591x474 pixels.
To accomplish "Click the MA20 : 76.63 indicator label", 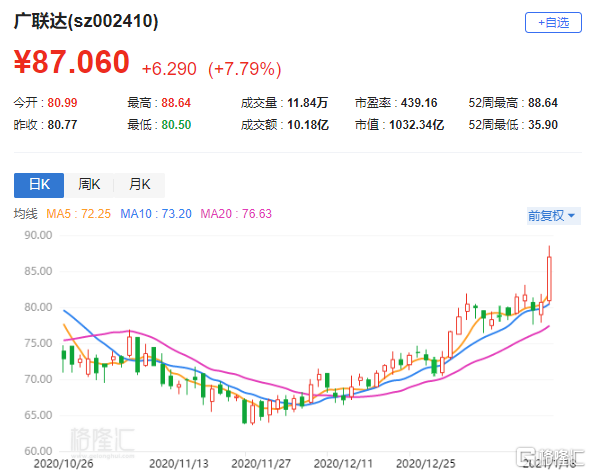I will tap(236, 214).
